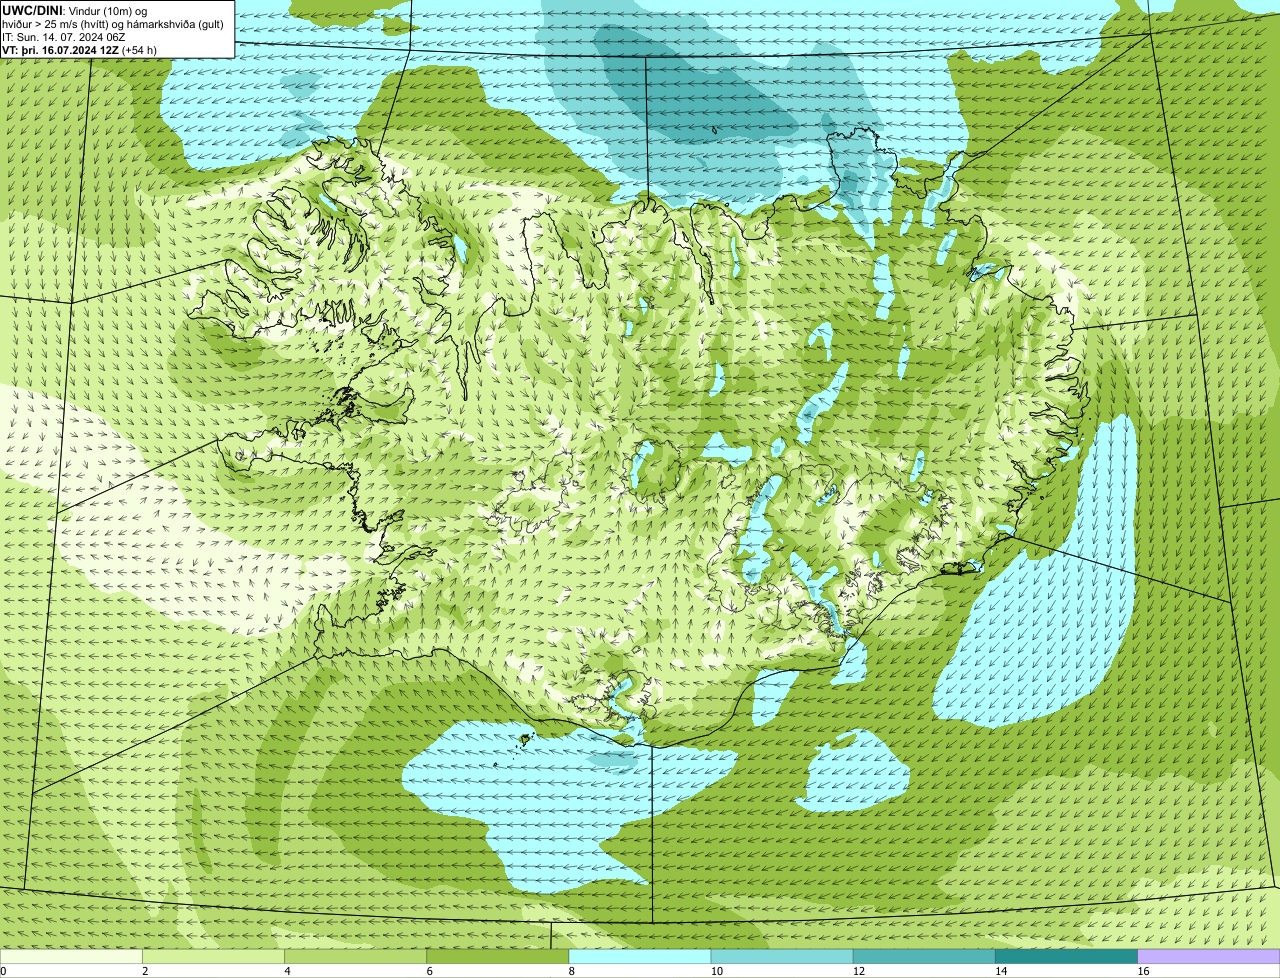Click the '10' label on the color scale
Viewport: 1280px width, 978px height.
715,971
